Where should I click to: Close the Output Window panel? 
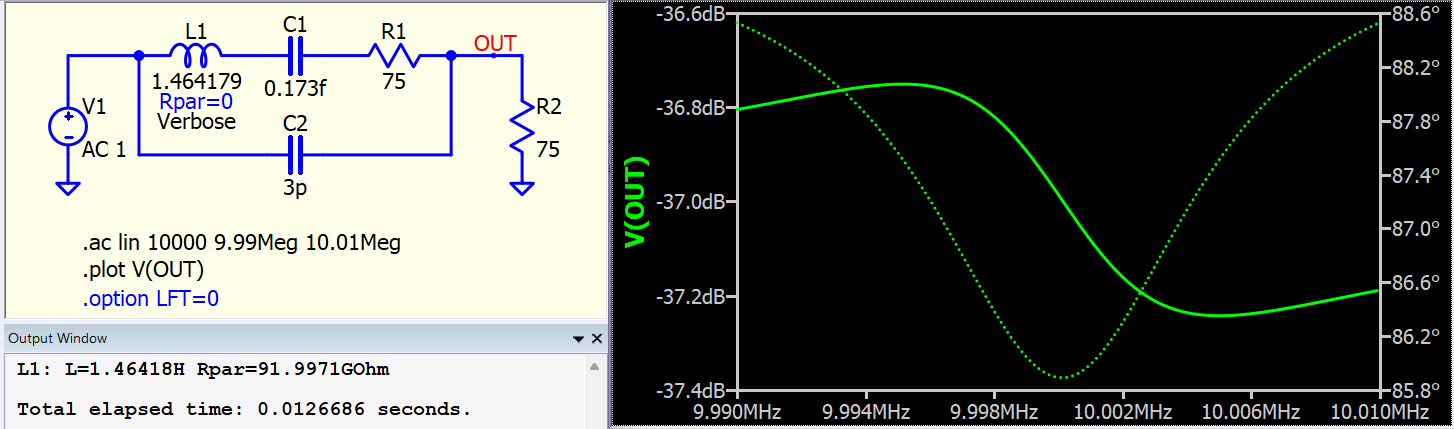[597, 339]
